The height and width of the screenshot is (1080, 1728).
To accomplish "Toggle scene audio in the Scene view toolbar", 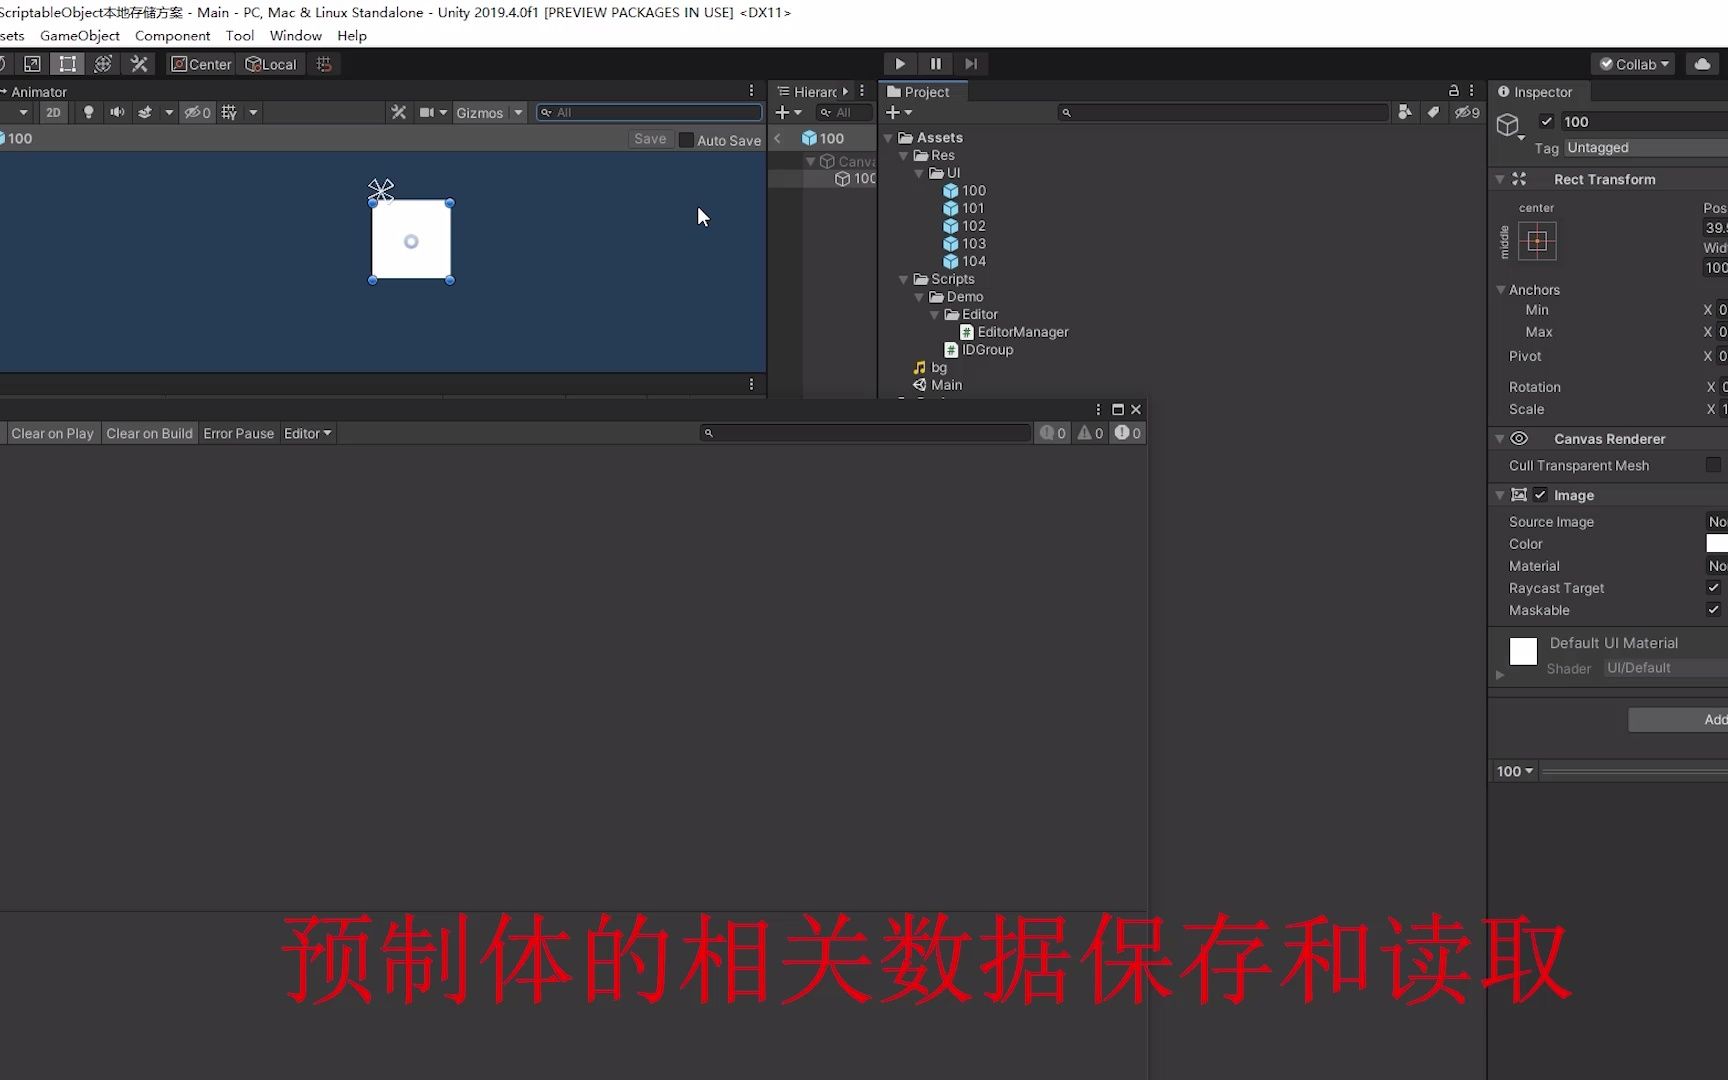I will 116,112.
